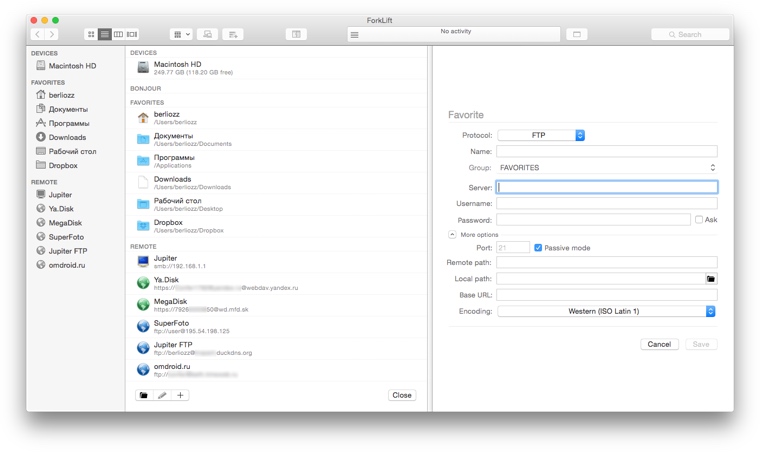Open the Group FAVORITES dropdown
Image resolution: width=760 pixels, height=452 pixels.
[x=607, y=168]
